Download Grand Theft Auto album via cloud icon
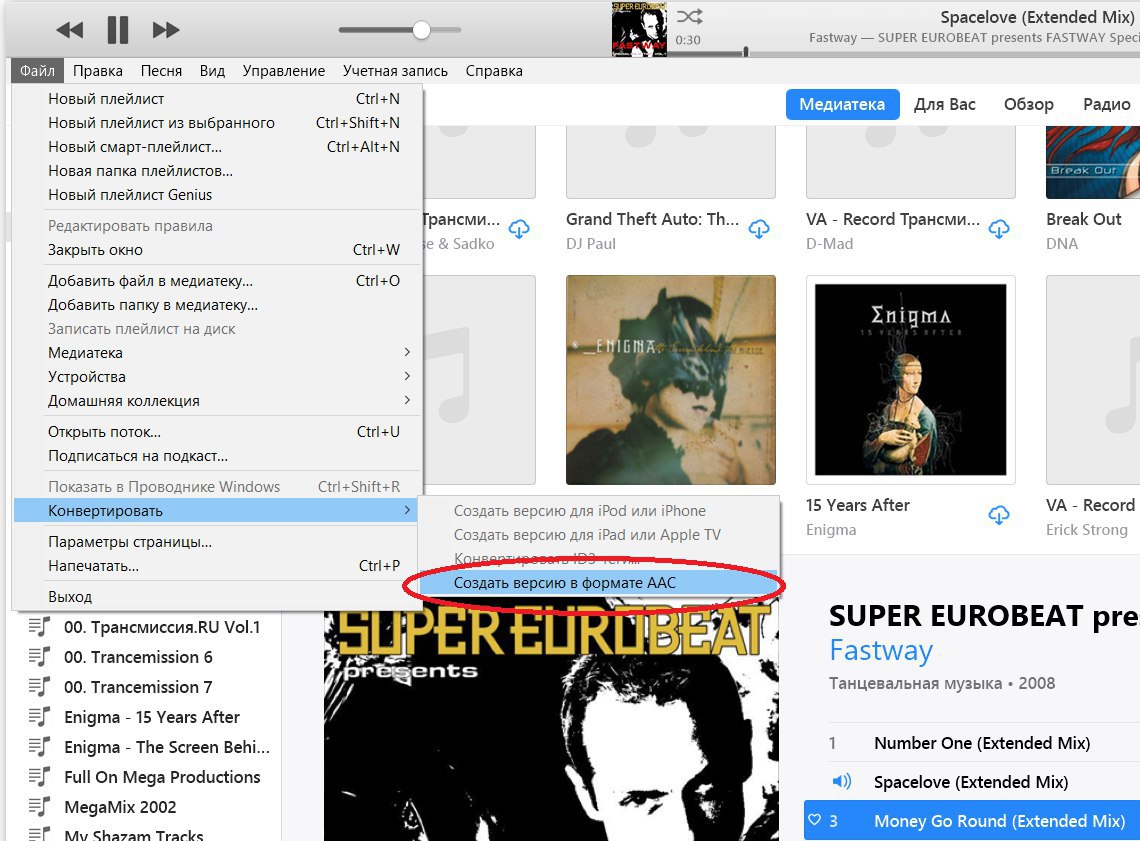Viewport: 1140px width, 841px height. point(759,229)
